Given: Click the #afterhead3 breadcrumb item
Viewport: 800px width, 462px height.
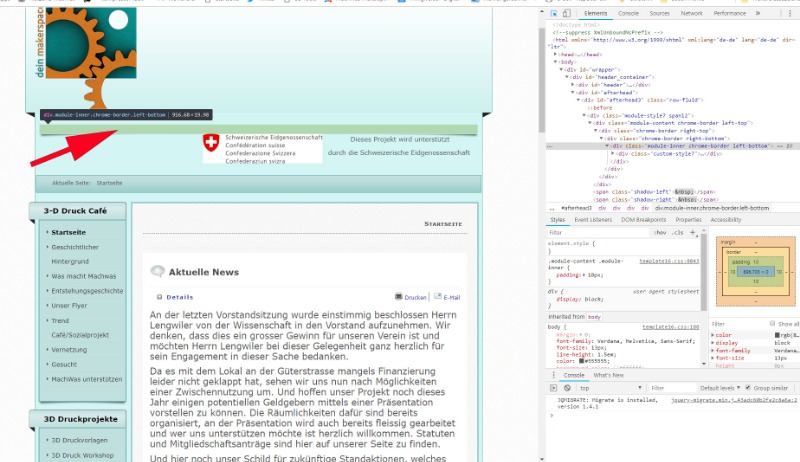Looking at the screenshot, I should [x=577, y=208].
